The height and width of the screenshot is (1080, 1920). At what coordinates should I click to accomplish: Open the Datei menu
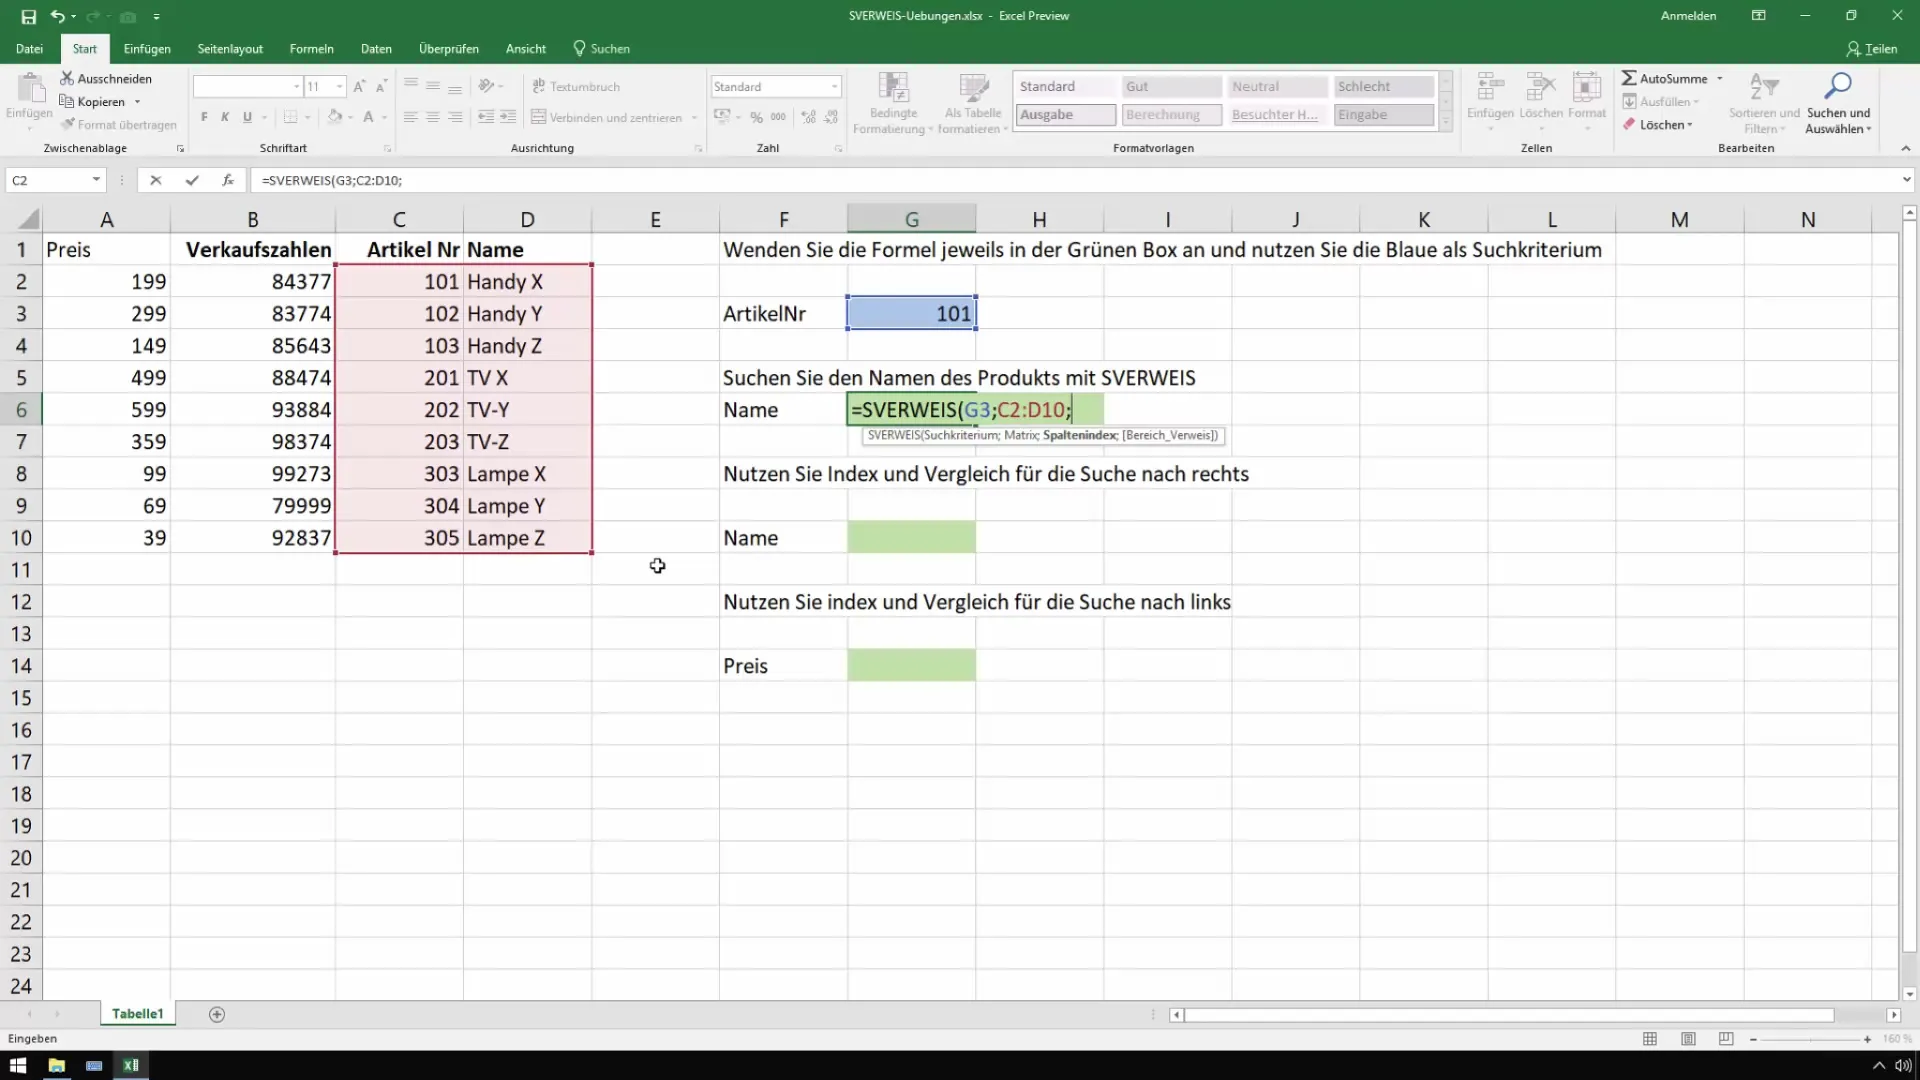29,49
